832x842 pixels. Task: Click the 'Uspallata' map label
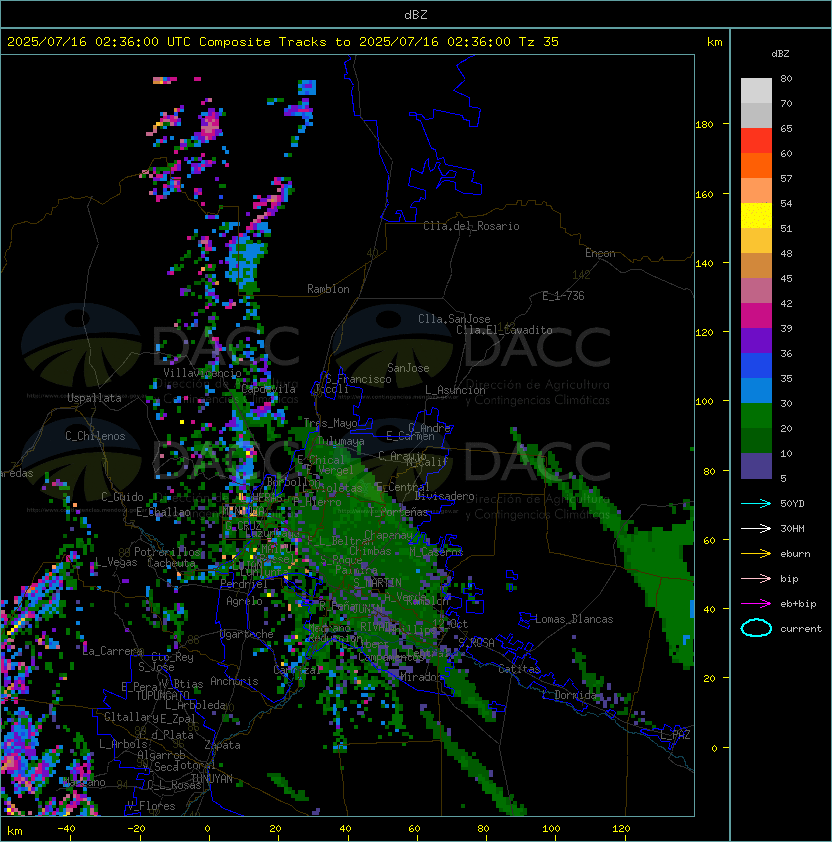coord(95,398)
